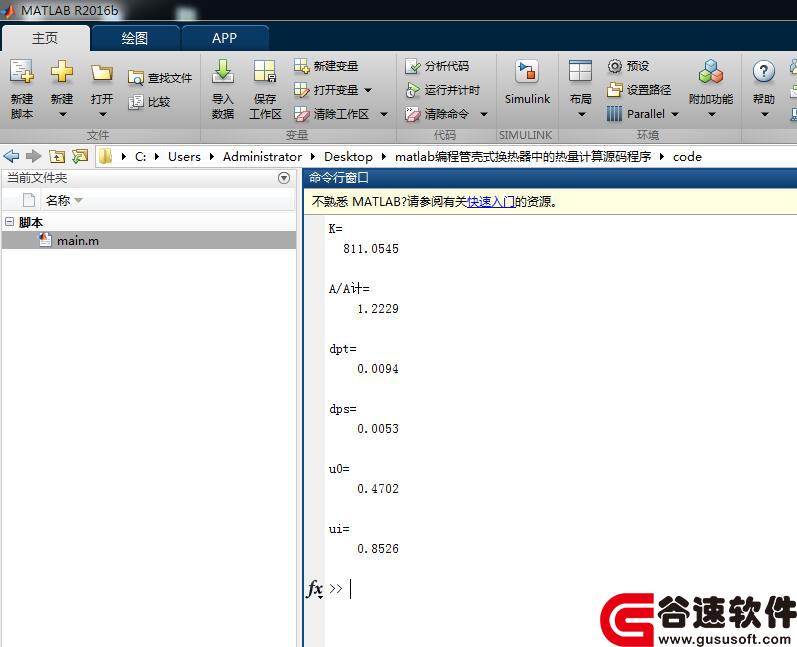Click Analyze Code (分析代码)
797x647 pixels.
coord(437,66)
